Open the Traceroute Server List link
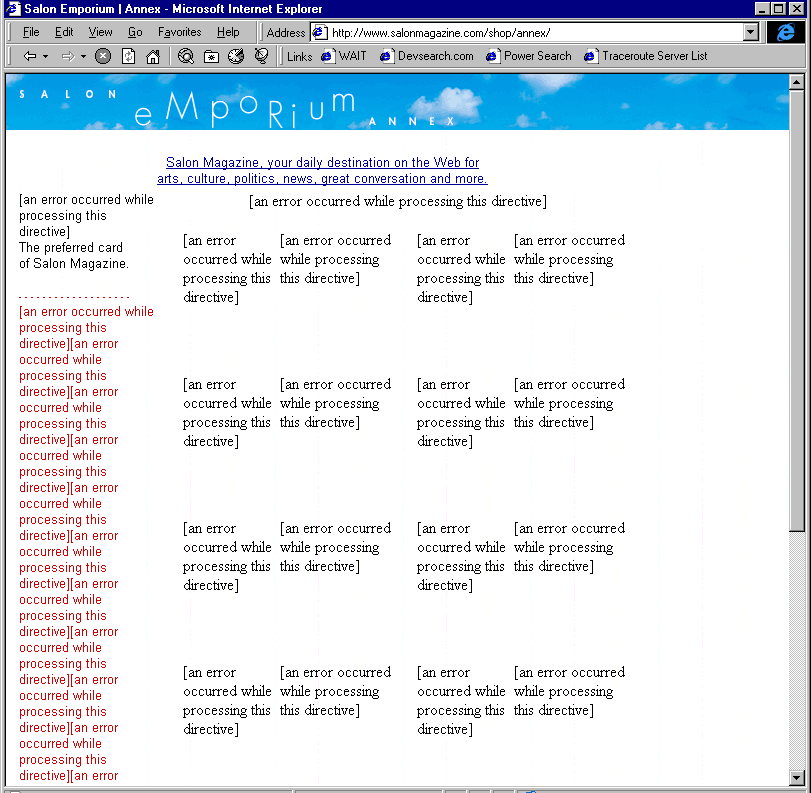This screenshot has height=793, width=811. [645, 56]
